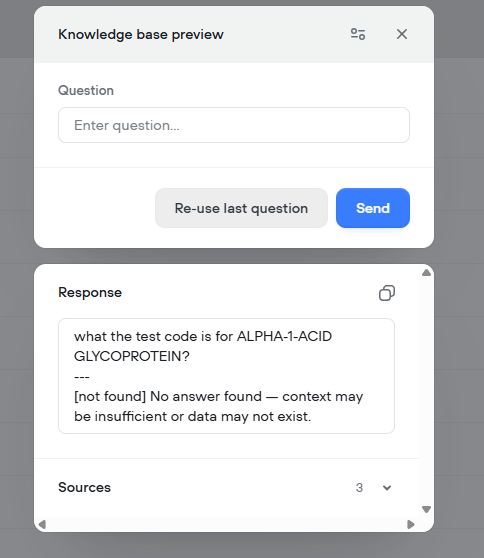Click the Question label above input
The image size is (484, 558).
click(86, 90)
